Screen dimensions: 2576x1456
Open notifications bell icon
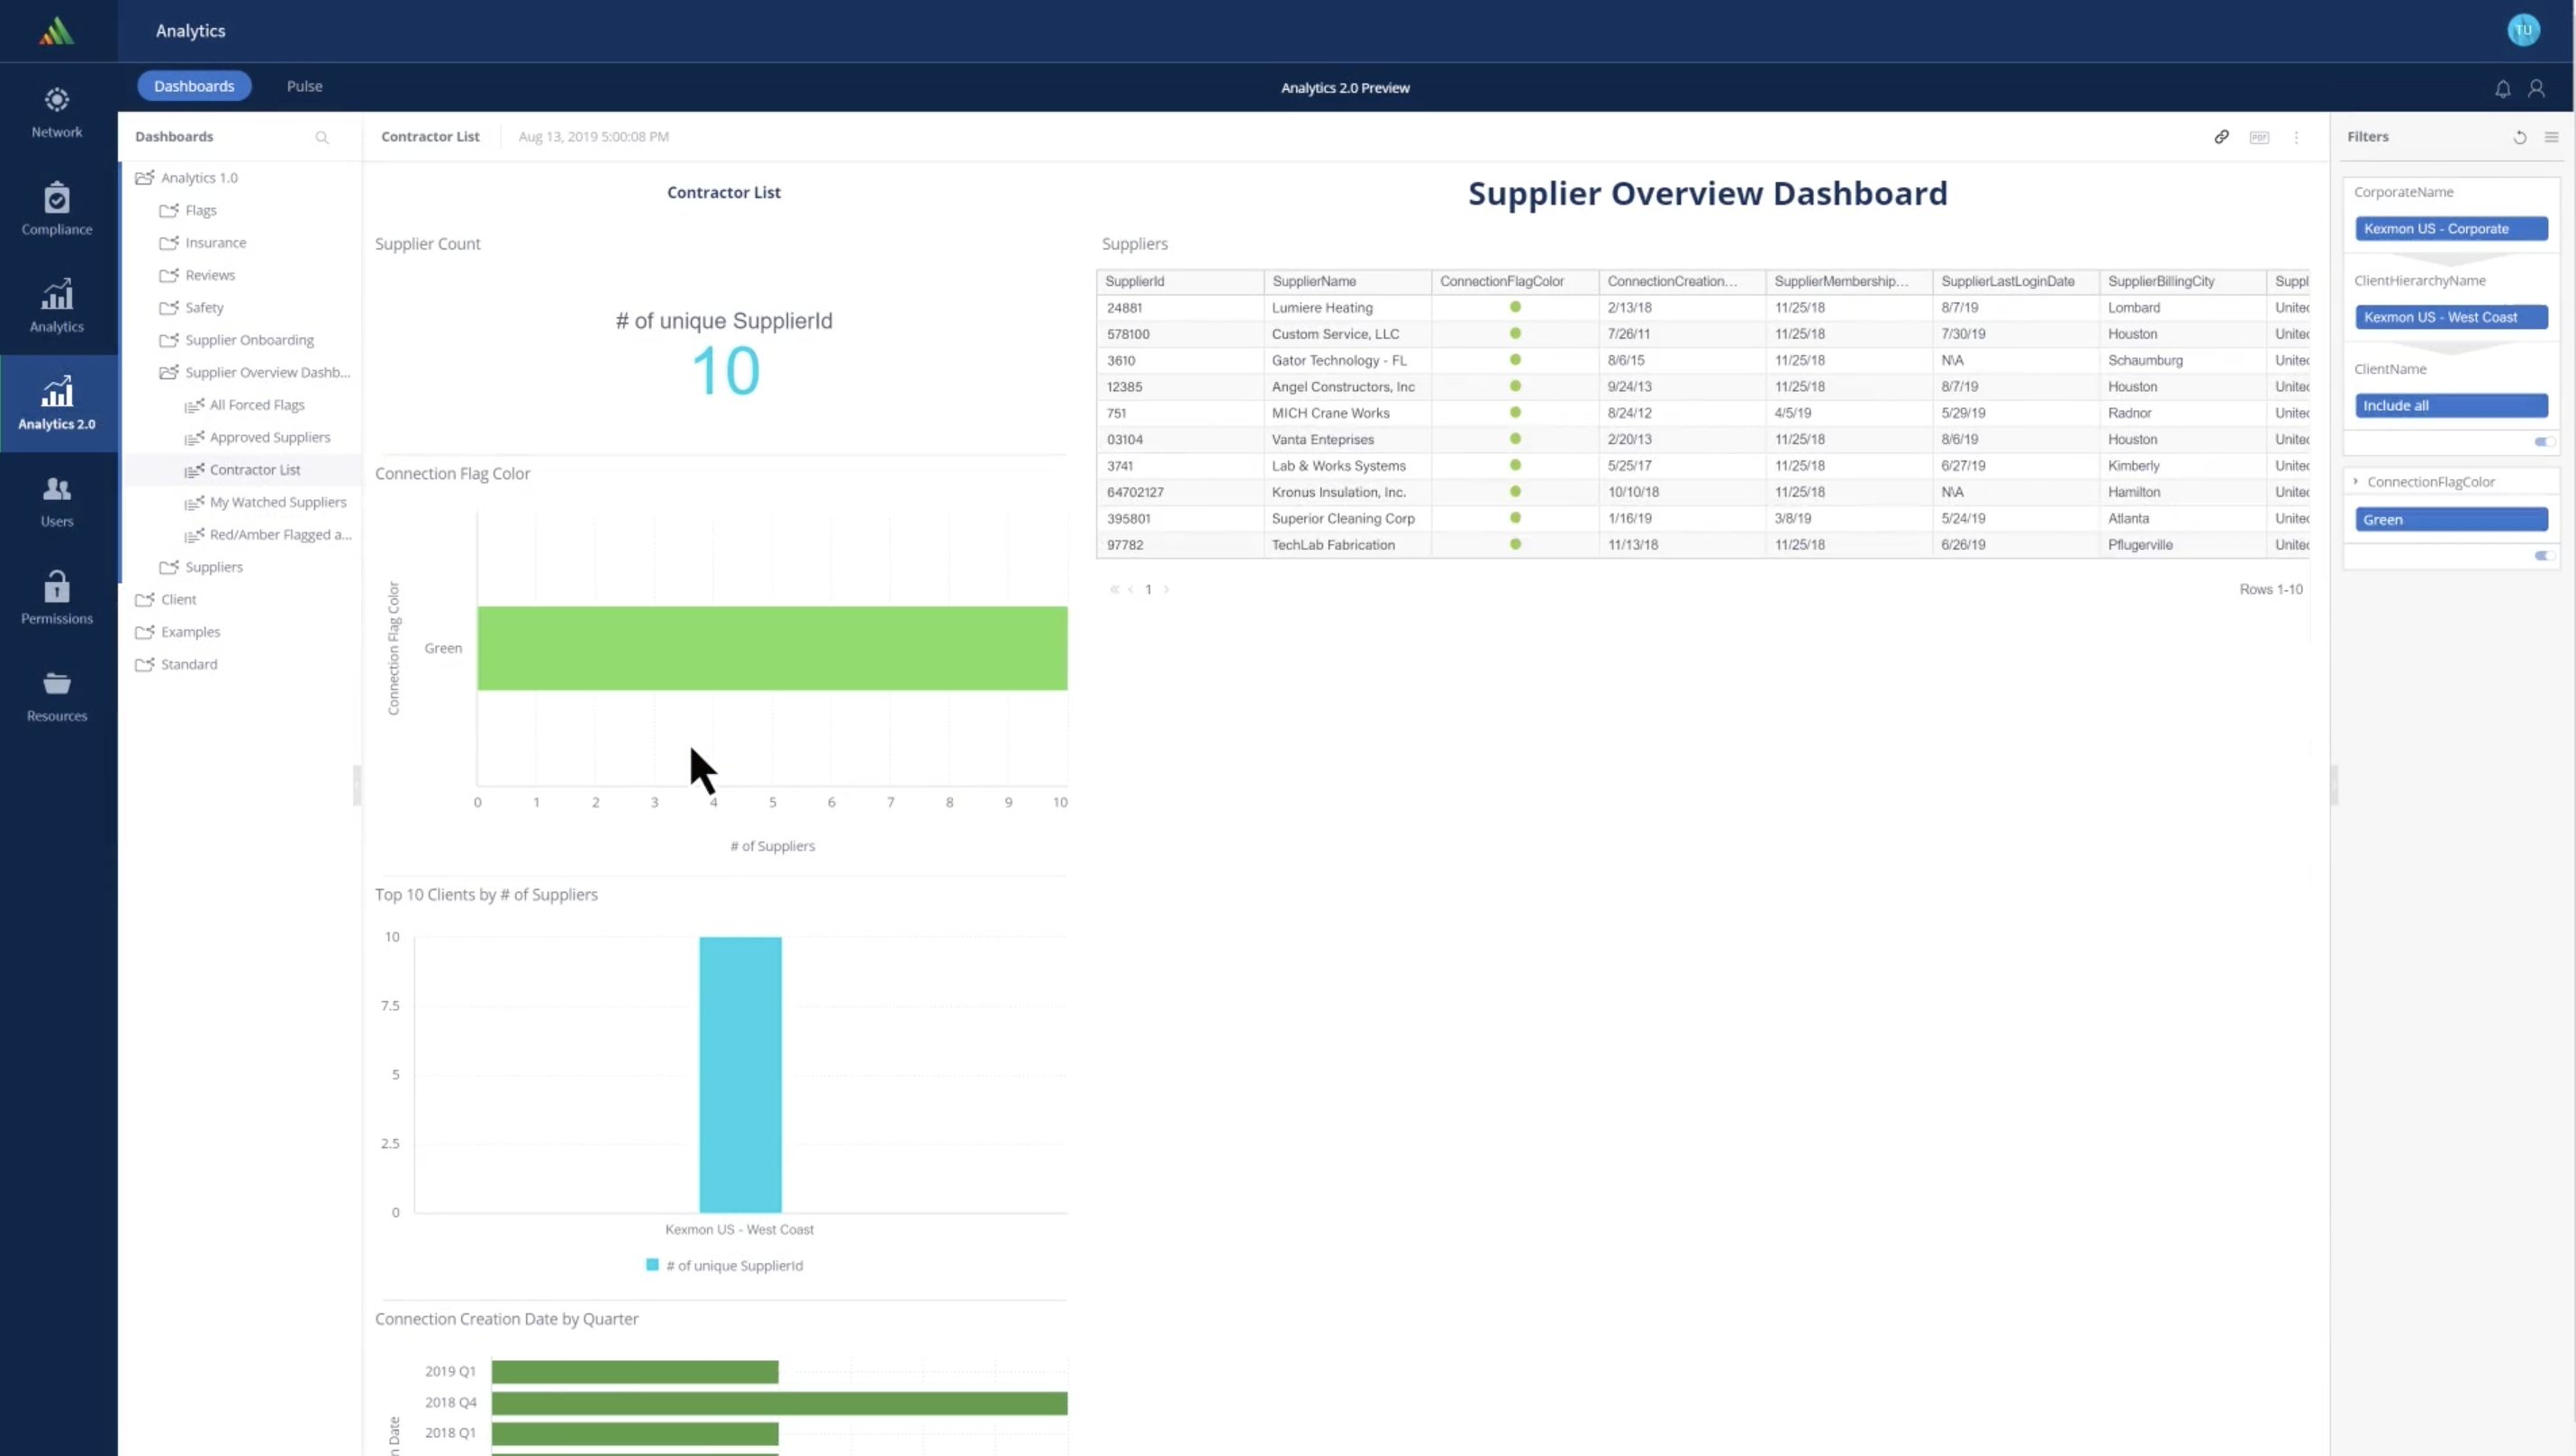tap(2502, 89)
